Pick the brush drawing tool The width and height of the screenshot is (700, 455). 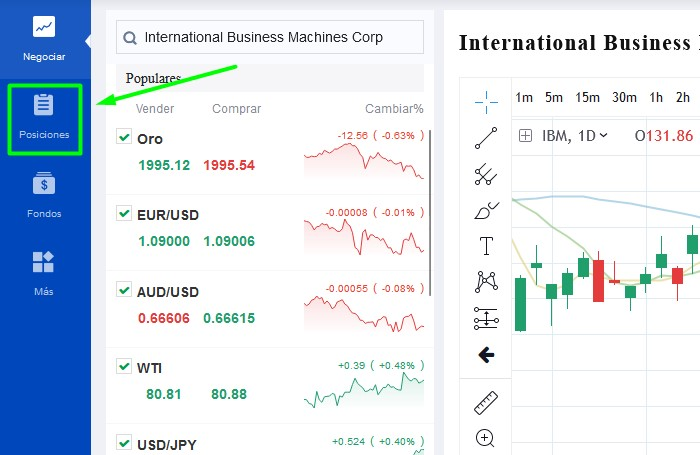pyautogui.click(x=486, y=211)
